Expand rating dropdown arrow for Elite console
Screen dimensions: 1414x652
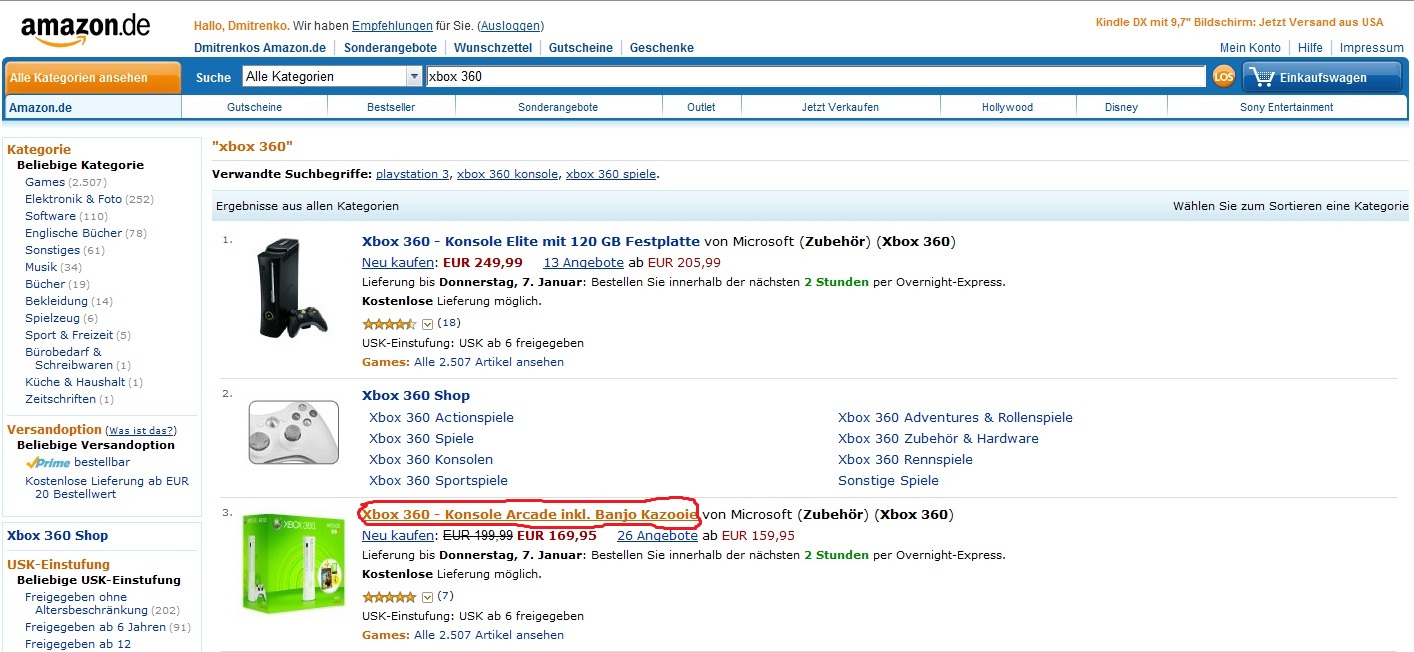pos(427,323)
